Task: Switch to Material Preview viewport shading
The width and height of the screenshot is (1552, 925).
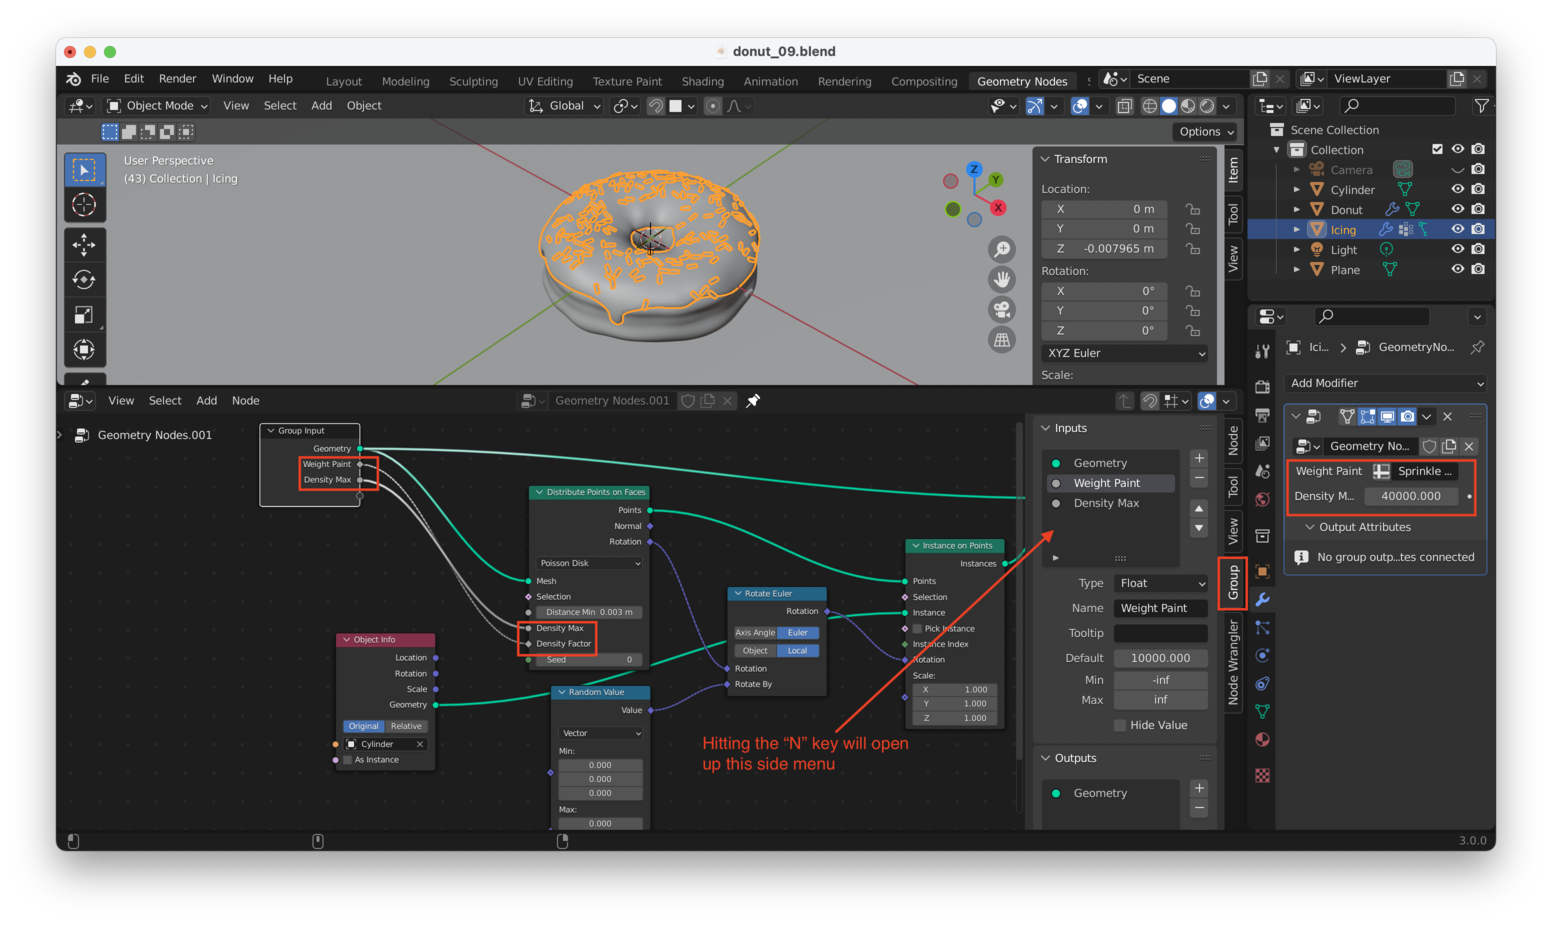Action: [x=1186, y=105]
